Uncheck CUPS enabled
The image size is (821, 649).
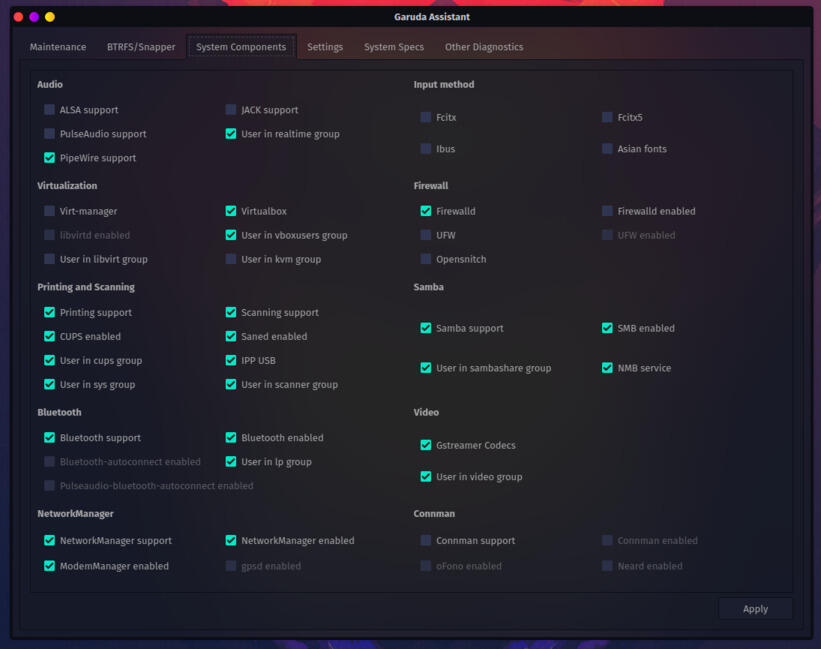tap(49, 337)
